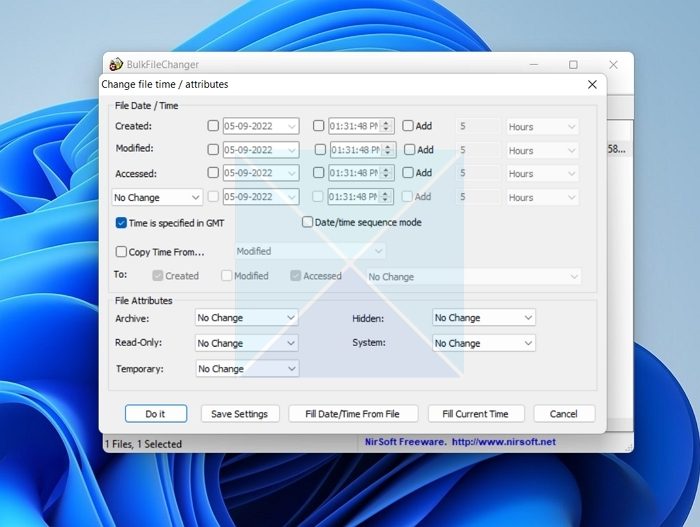Open the Hours unit dropdown in Modified row
Image resolution: width=700 pixels, height=527 pixels.
542,151
